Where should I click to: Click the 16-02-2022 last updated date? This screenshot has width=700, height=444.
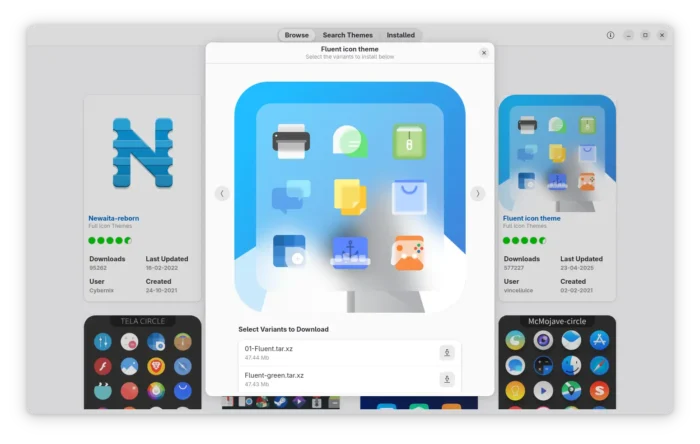pyautogui.click(x=162, y=268)
